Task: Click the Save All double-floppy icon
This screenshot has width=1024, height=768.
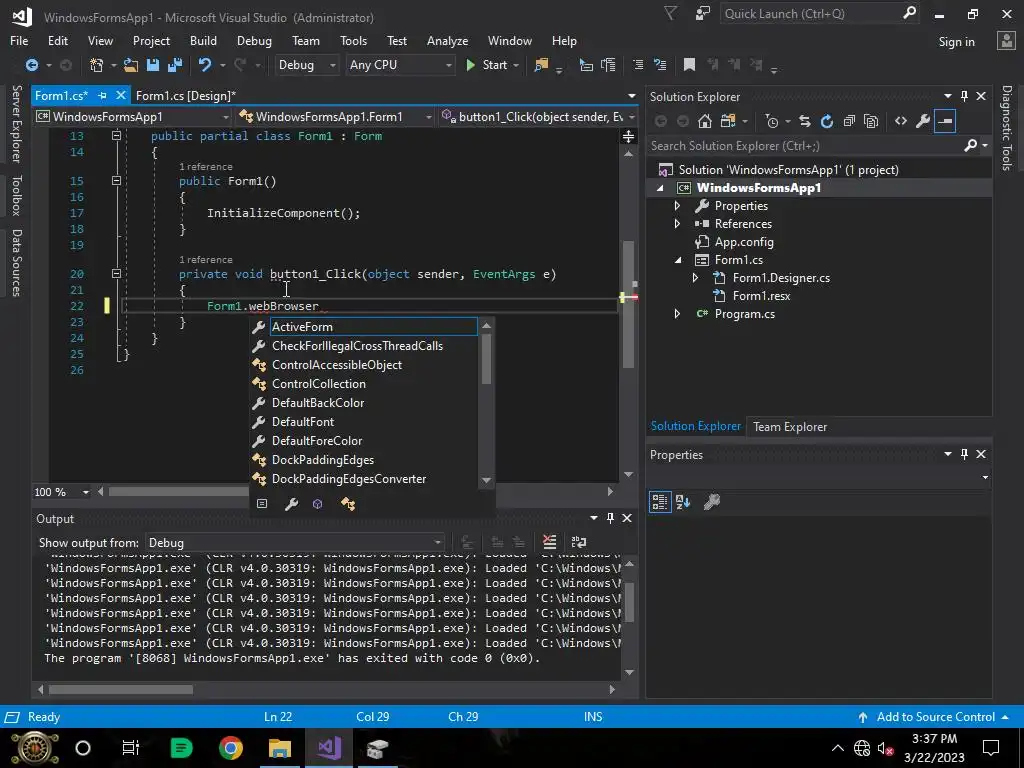Action: pos(174,65)
